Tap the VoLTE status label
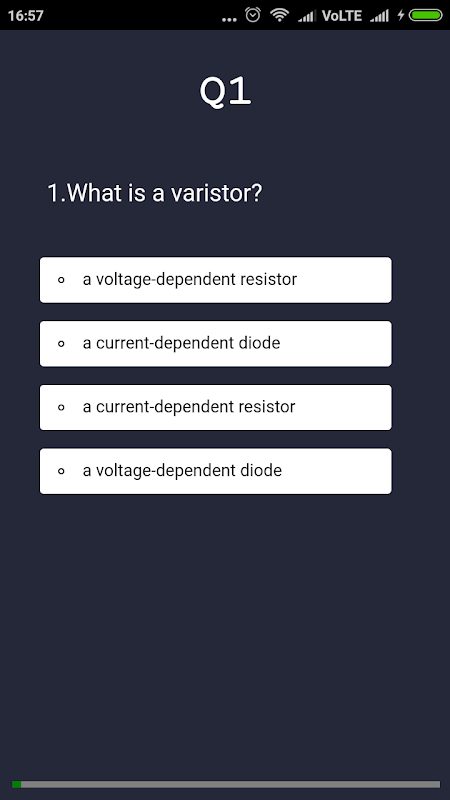This screenshot has height=800, width=450. click(x=342, y=16)
